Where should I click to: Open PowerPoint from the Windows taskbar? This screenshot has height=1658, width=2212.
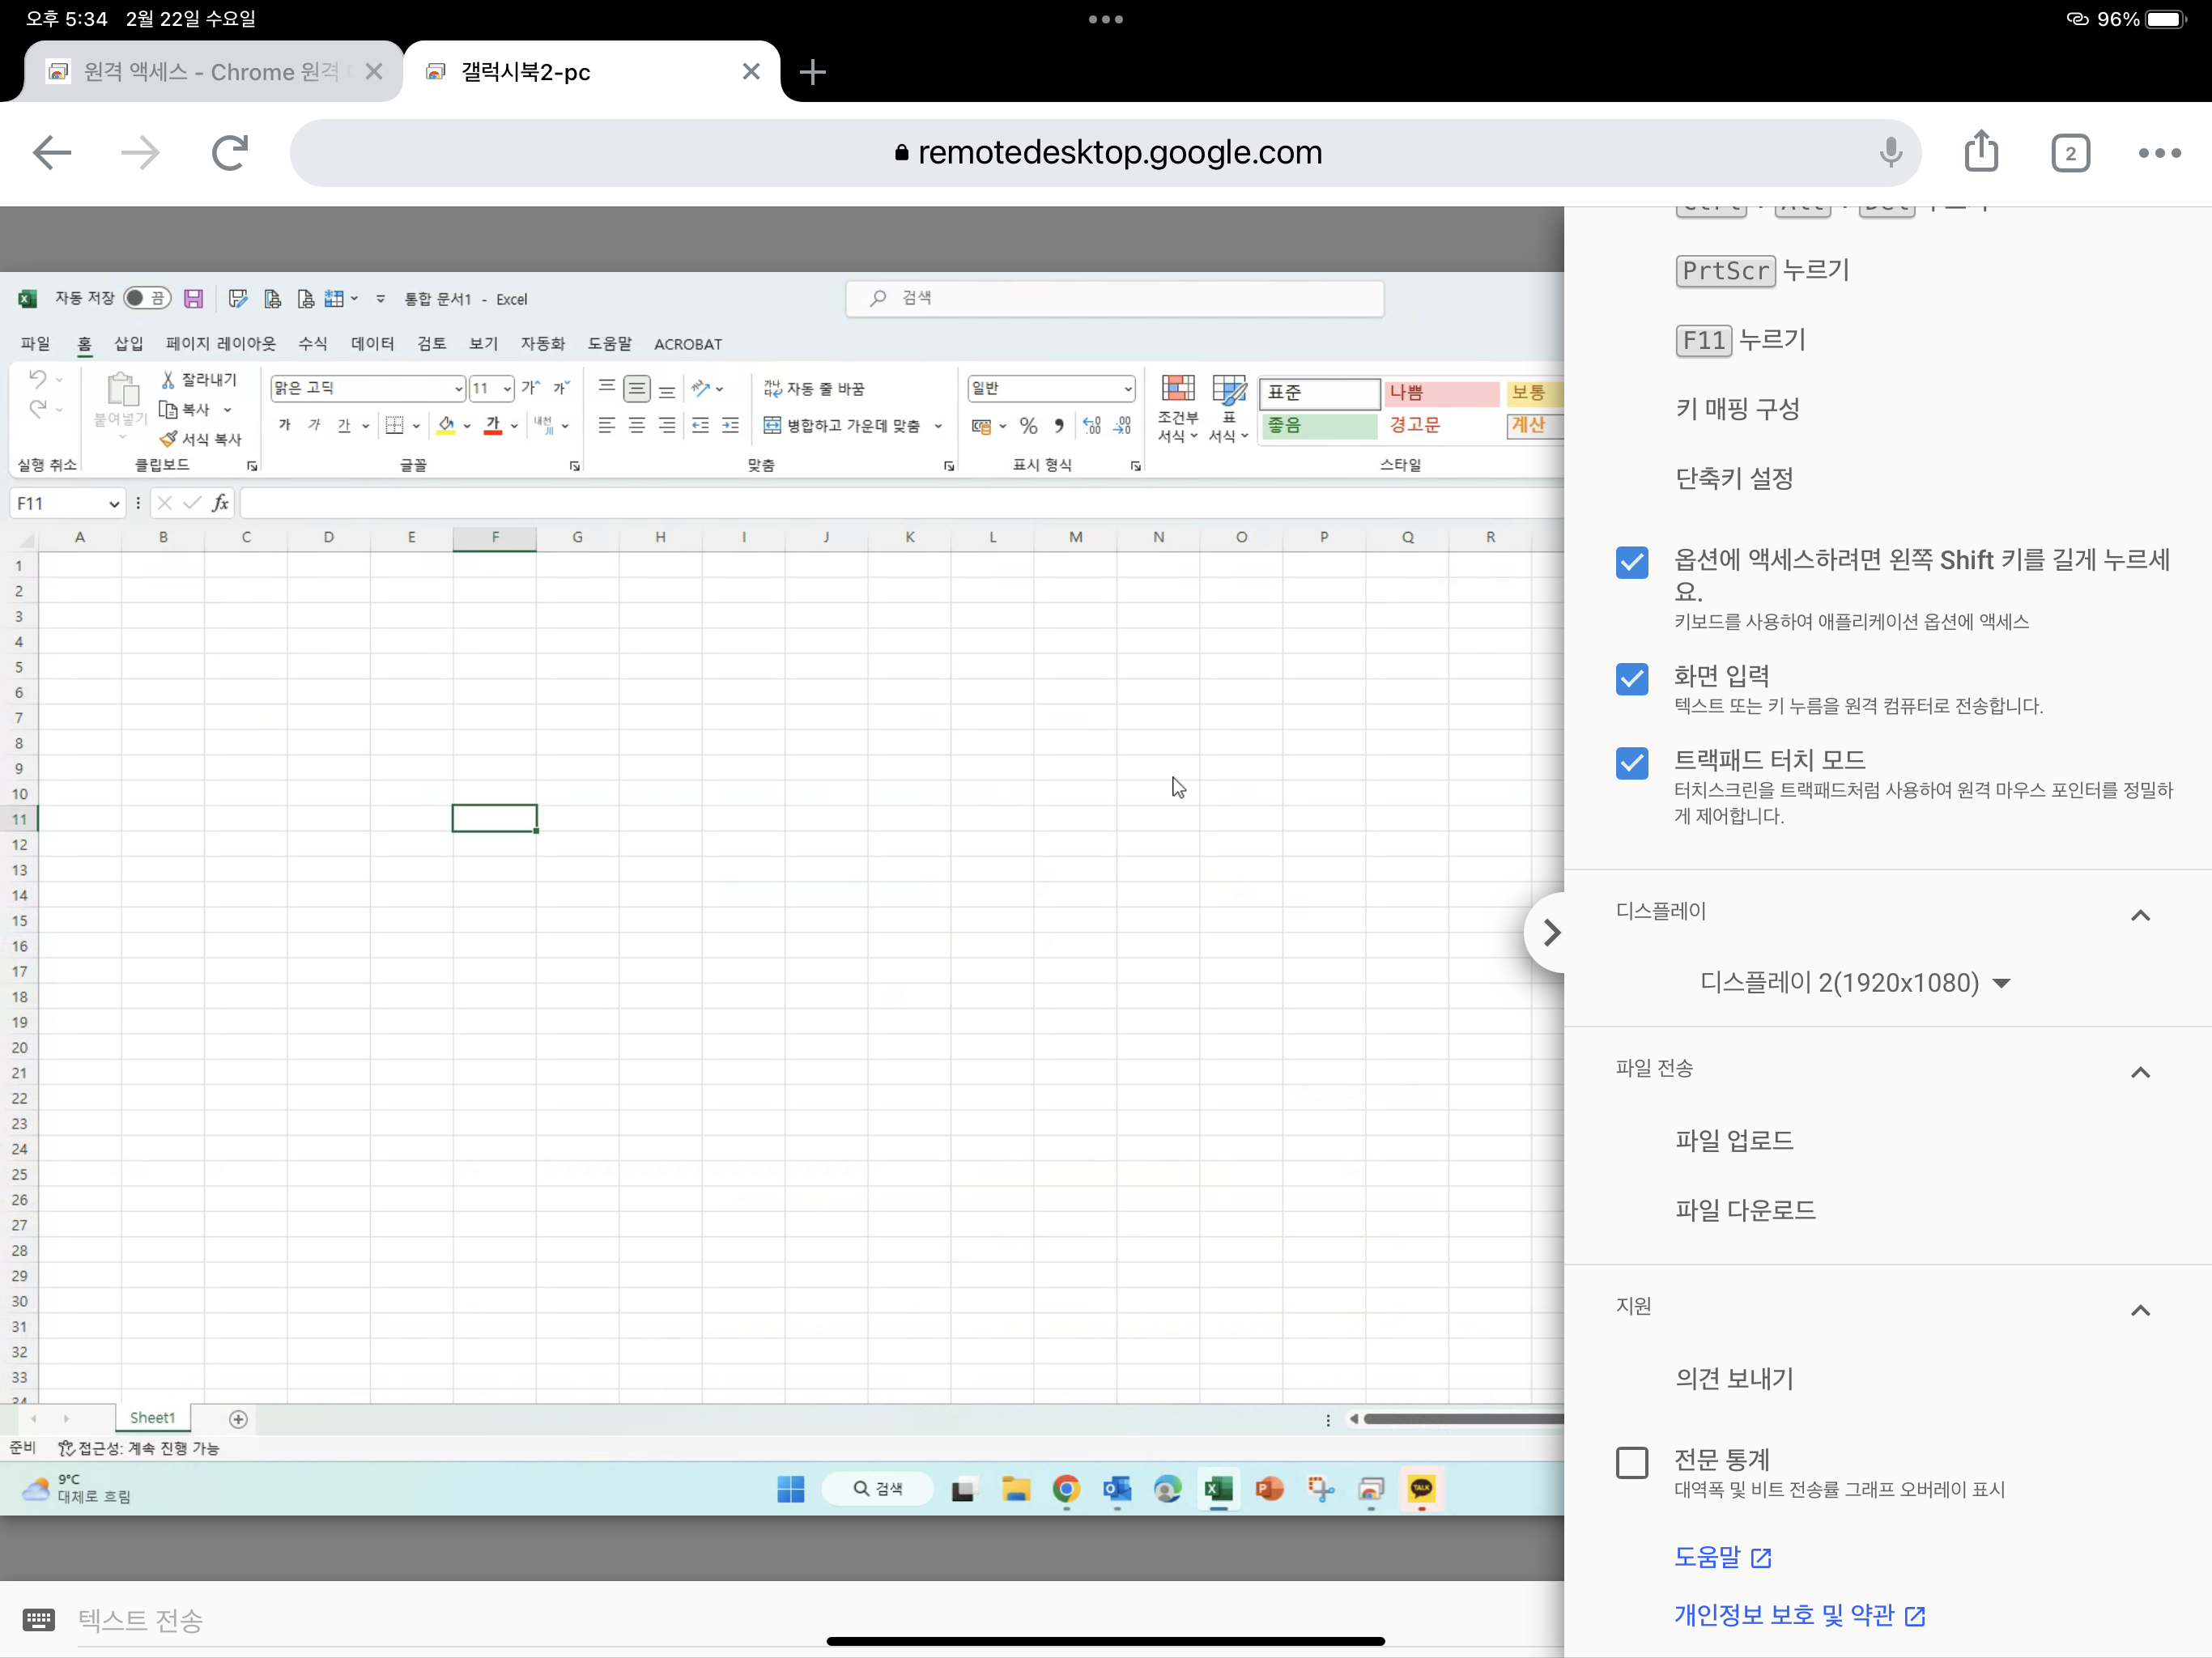pyautogui.click(x=1269, y=1489)
